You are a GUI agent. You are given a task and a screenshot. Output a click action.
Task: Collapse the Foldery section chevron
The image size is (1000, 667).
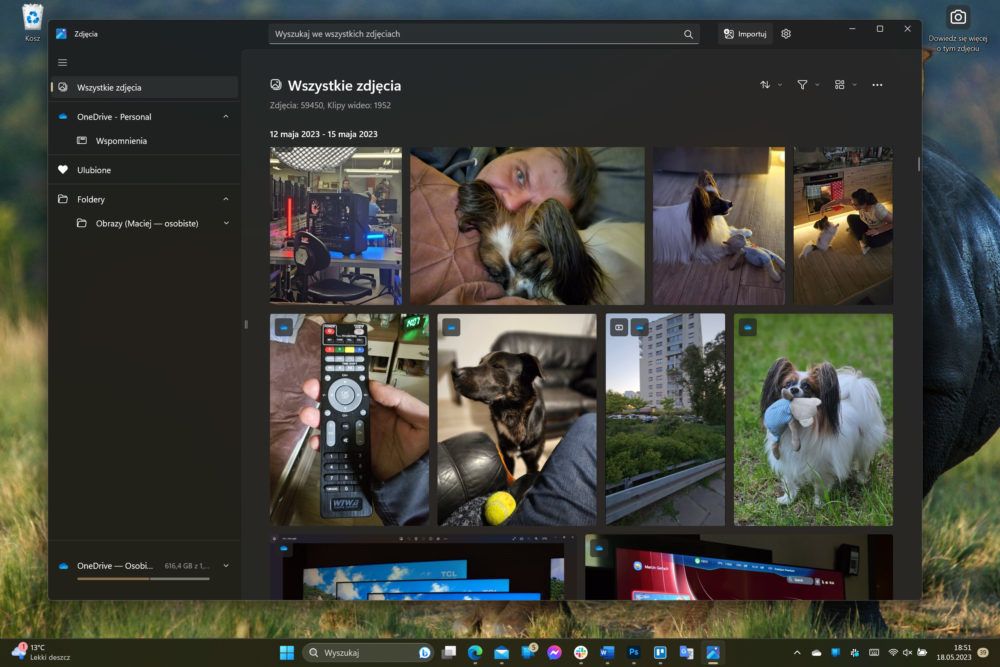(226, 200)
